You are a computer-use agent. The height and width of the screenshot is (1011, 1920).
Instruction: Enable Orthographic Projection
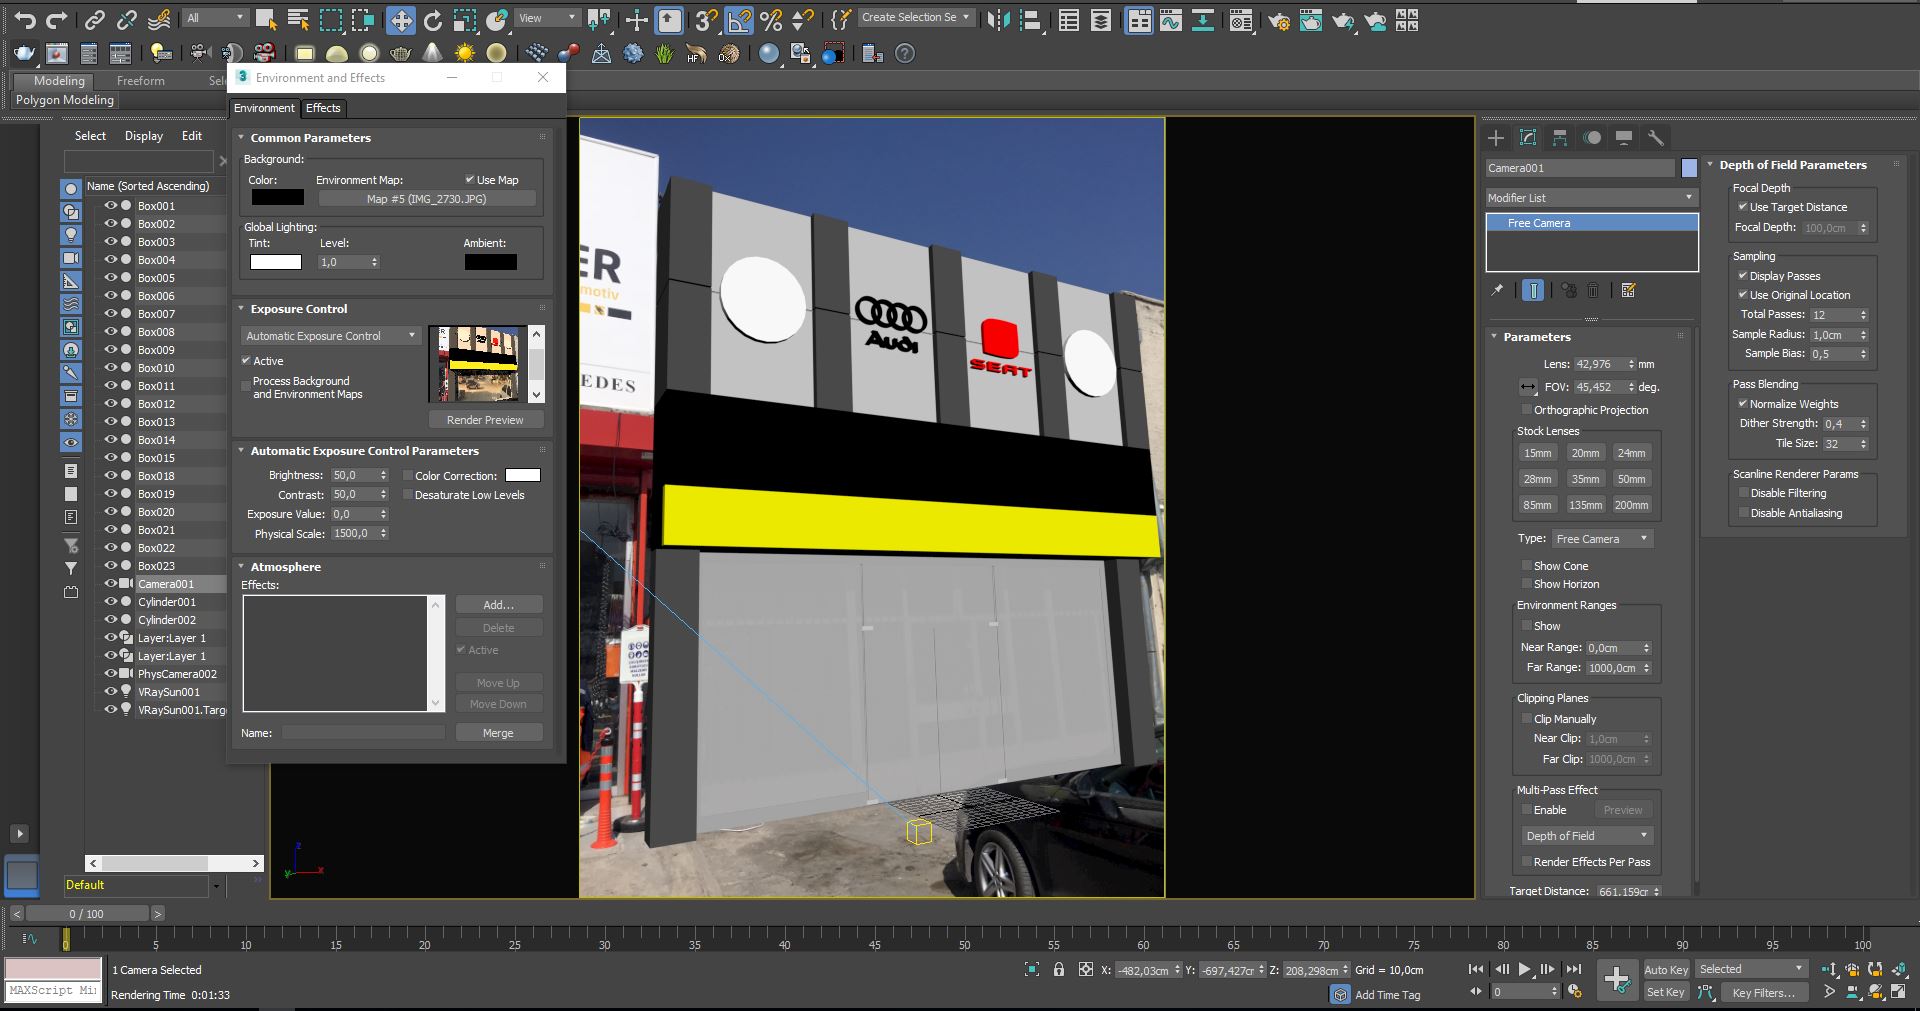[1528, 410]
